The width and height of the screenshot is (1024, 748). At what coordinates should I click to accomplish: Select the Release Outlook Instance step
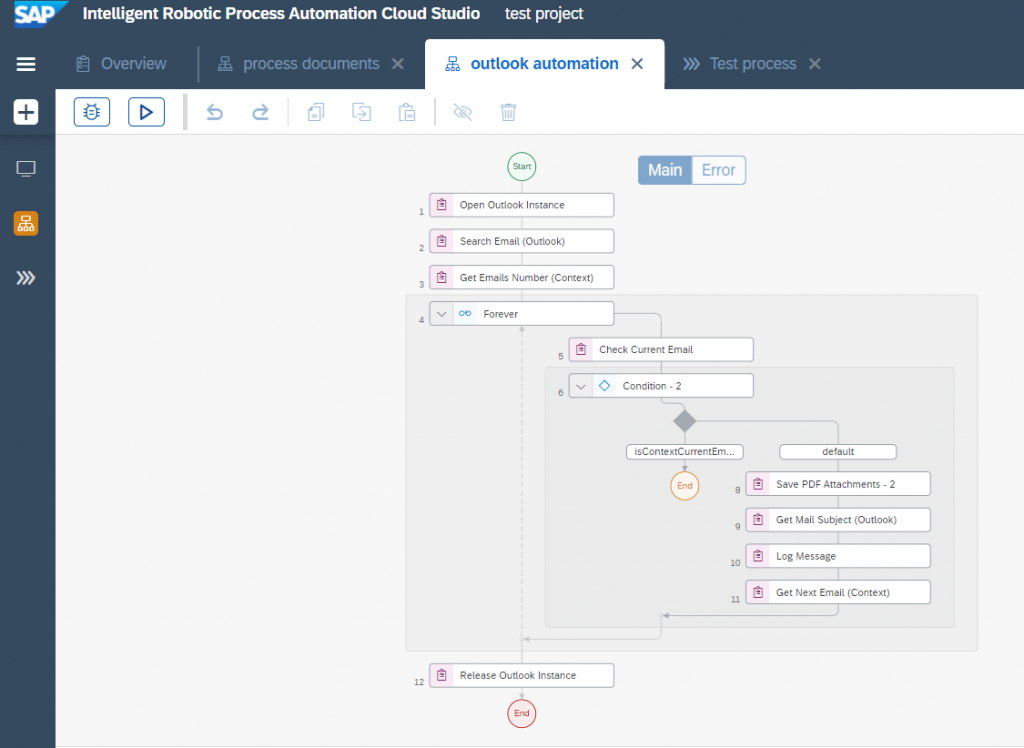(522, 675)
